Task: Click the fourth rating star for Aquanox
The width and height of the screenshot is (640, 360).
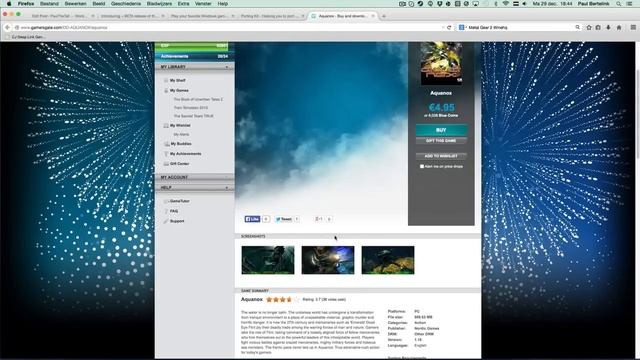Action: tap(289, 300)
